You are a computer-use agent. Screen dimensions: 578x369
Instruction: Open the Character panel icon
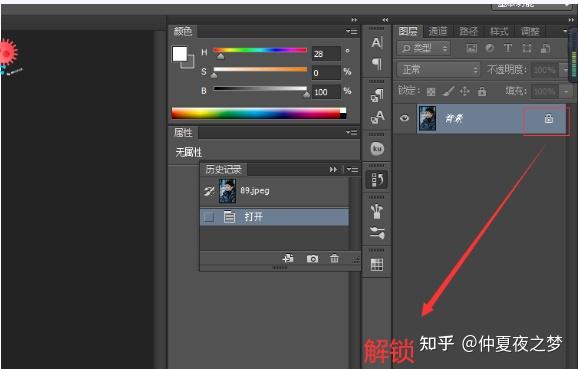point(377,43)
